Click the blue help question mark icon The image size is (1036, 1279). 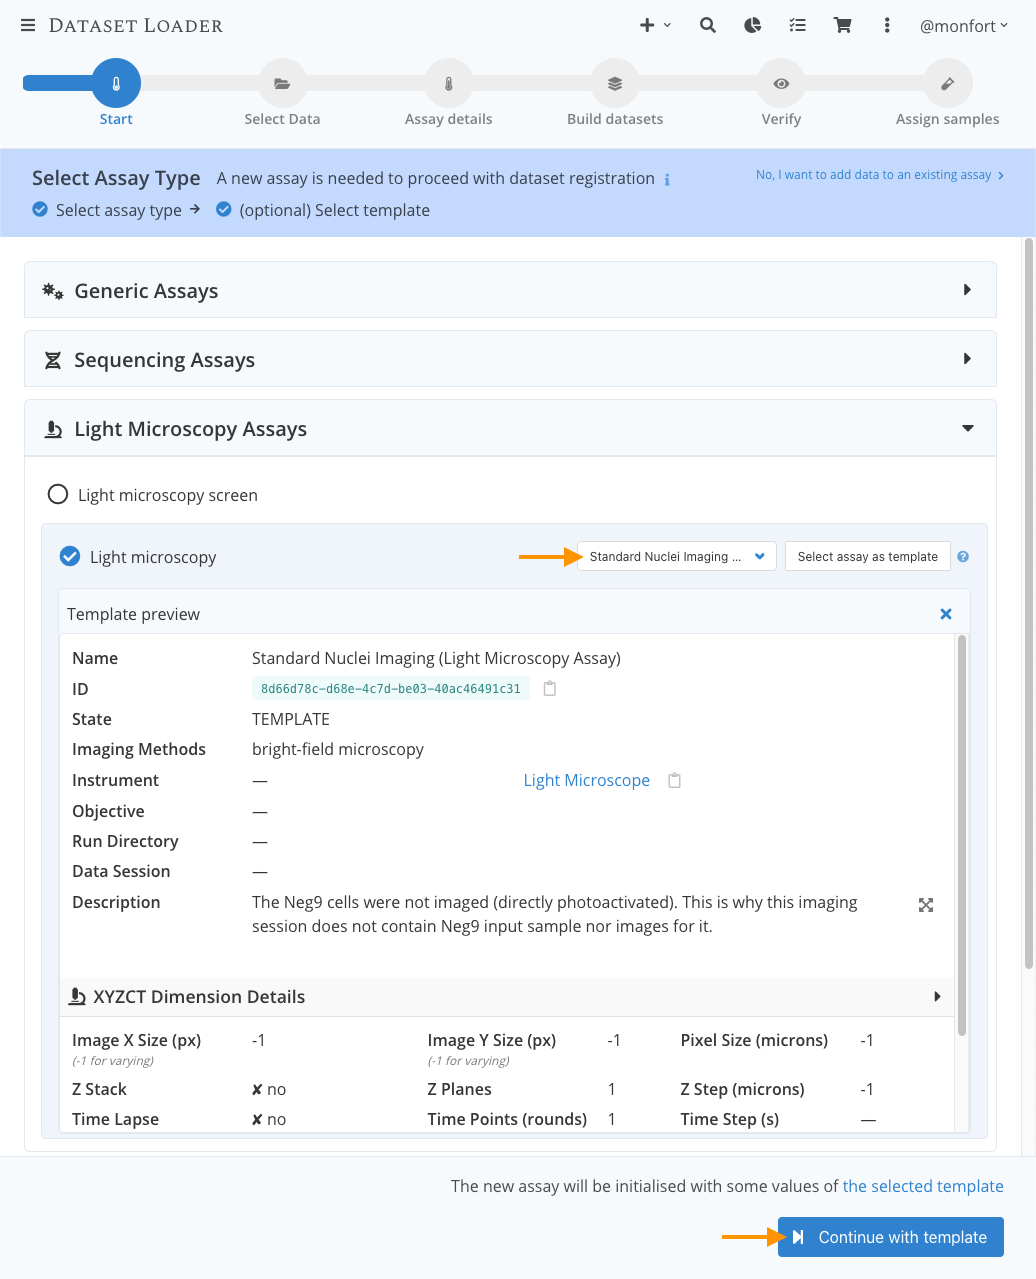point(963,557)
